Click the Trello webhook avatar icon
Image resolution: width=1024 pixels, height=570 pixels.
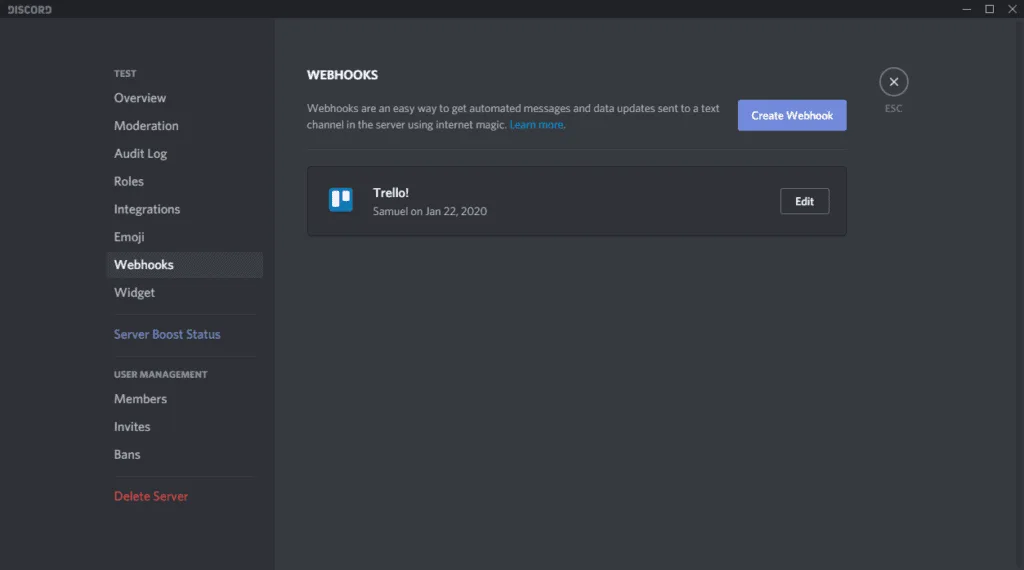coord(340,200)
